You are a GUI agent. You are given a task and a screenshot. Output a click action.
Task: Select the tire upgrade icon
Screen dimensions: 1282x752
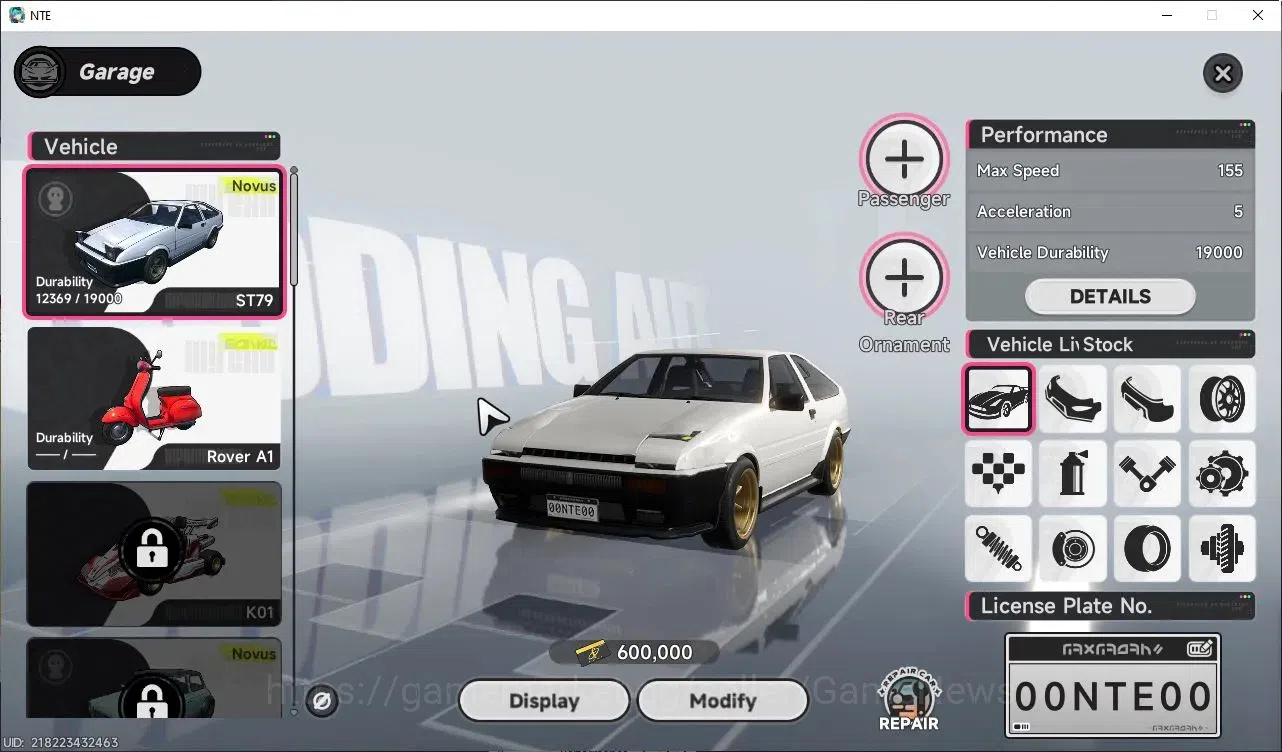click(x=1147, y=548)
